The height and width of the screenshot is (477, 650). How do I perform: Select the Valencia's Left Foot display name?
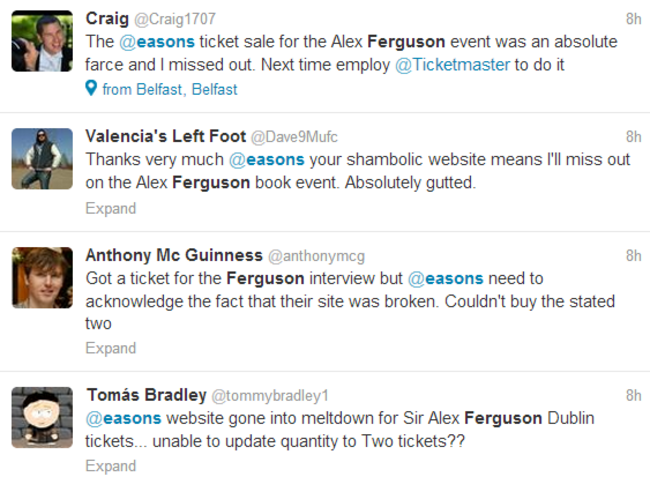[163, 137]
